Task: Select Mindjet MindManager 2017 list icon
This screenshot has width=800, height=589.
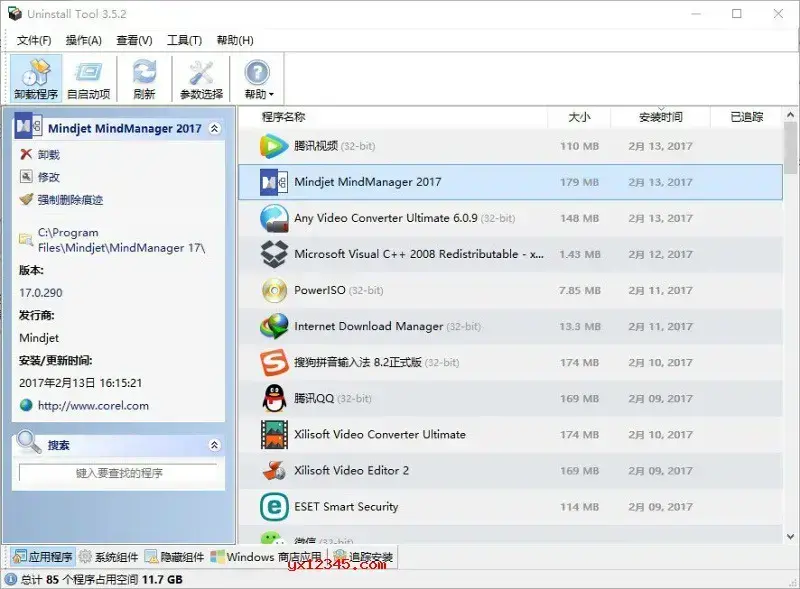Action: coord(274,182)
